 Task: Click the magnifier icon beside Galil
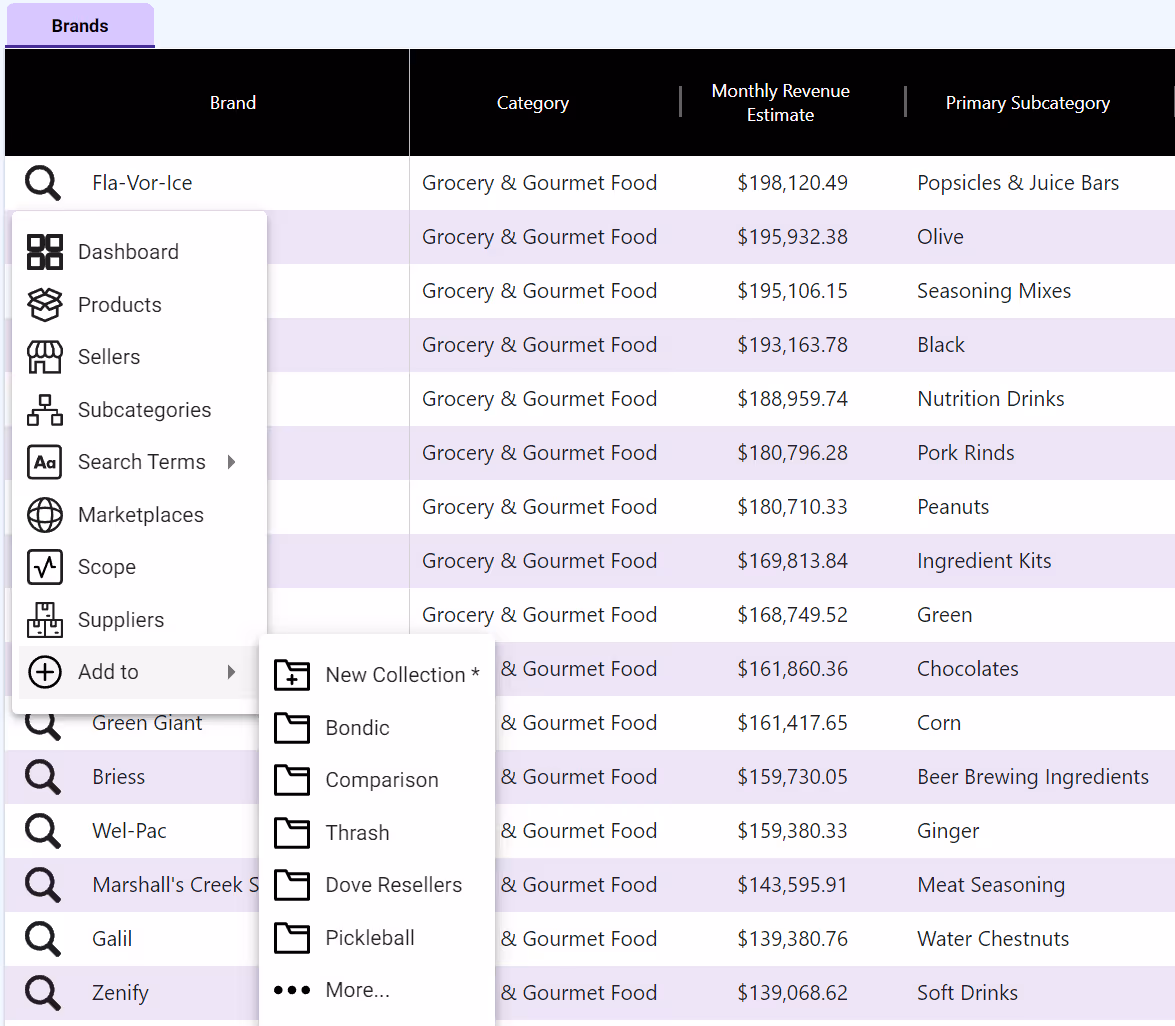tap(43, 939)
